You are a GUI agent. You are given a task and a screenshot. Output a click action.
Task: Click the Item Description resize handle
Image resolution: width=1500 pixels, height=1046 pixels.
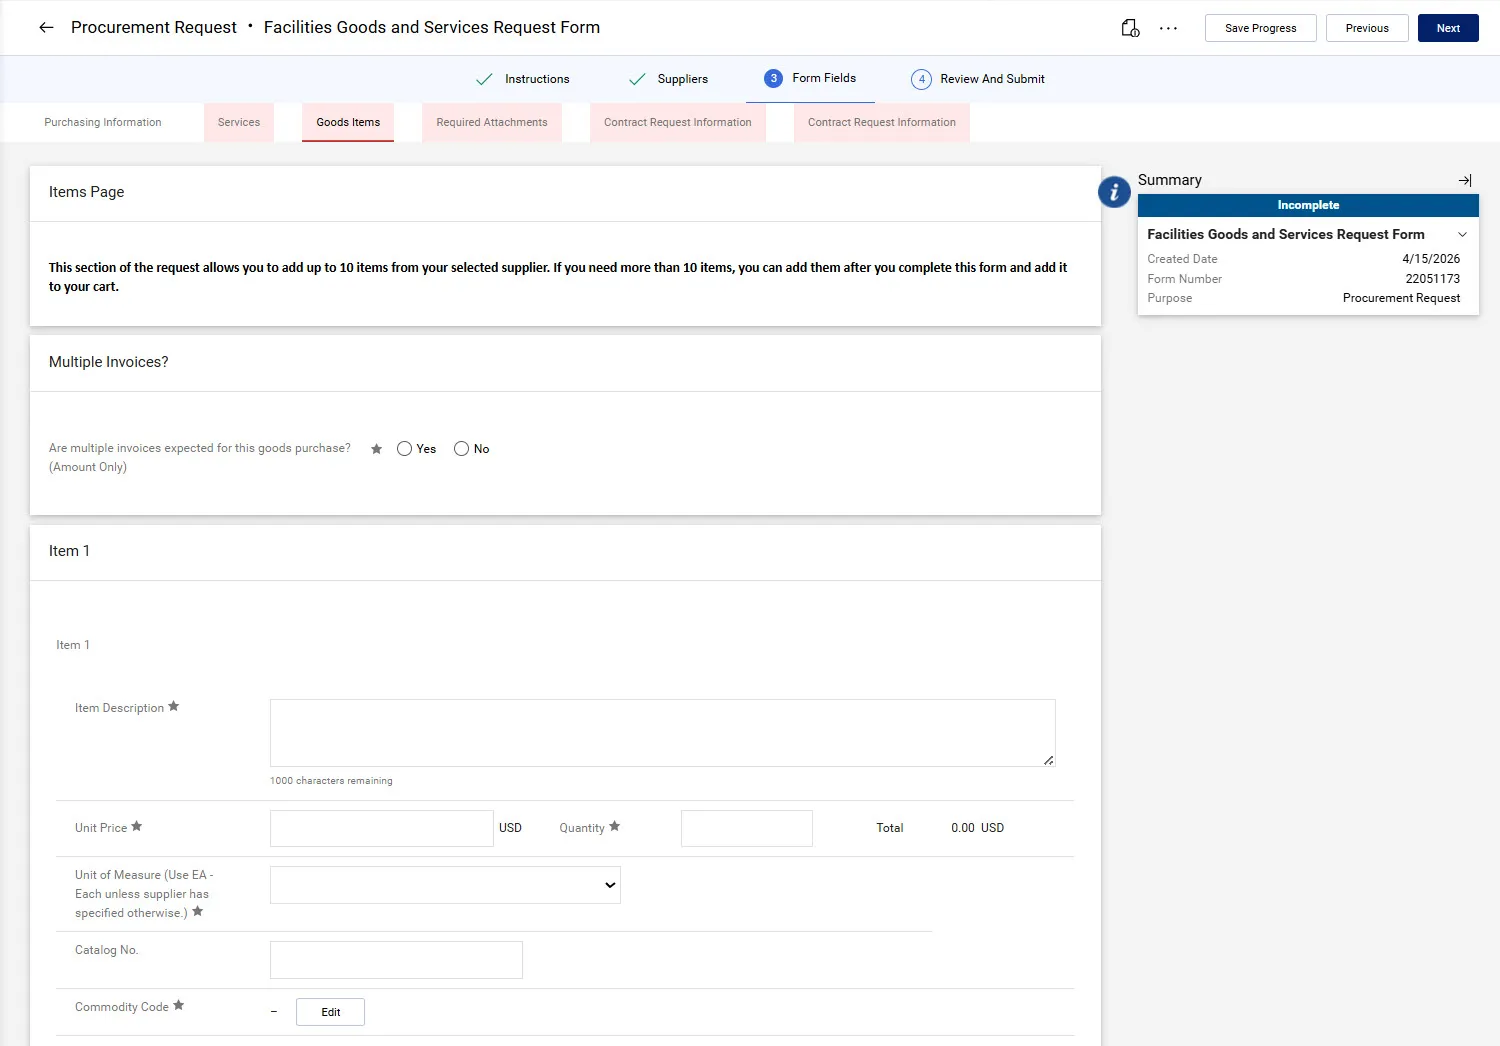tap(1048, 760)
